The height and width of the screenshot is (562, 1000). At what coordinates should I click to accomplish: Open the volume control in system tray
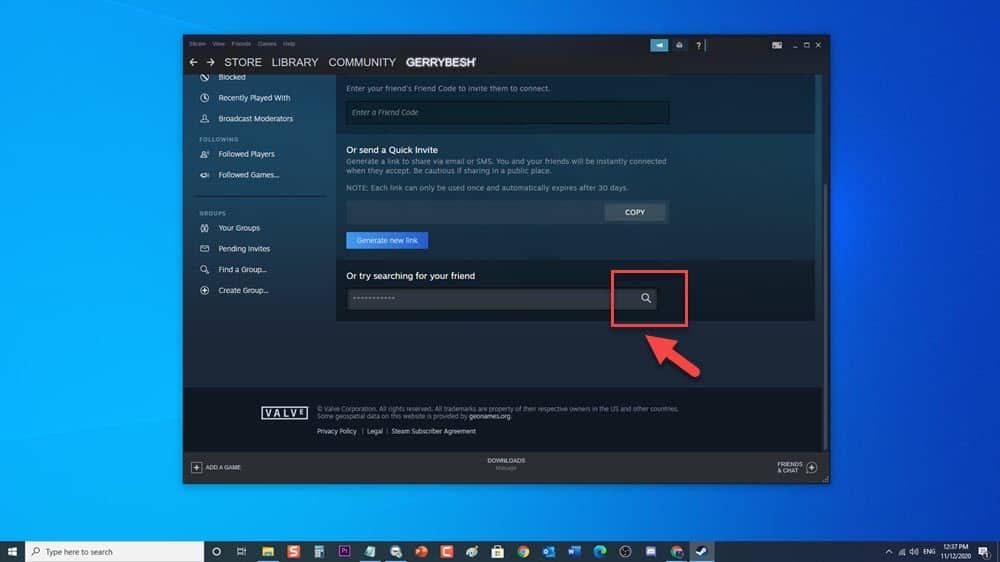[x=914, y=552]
